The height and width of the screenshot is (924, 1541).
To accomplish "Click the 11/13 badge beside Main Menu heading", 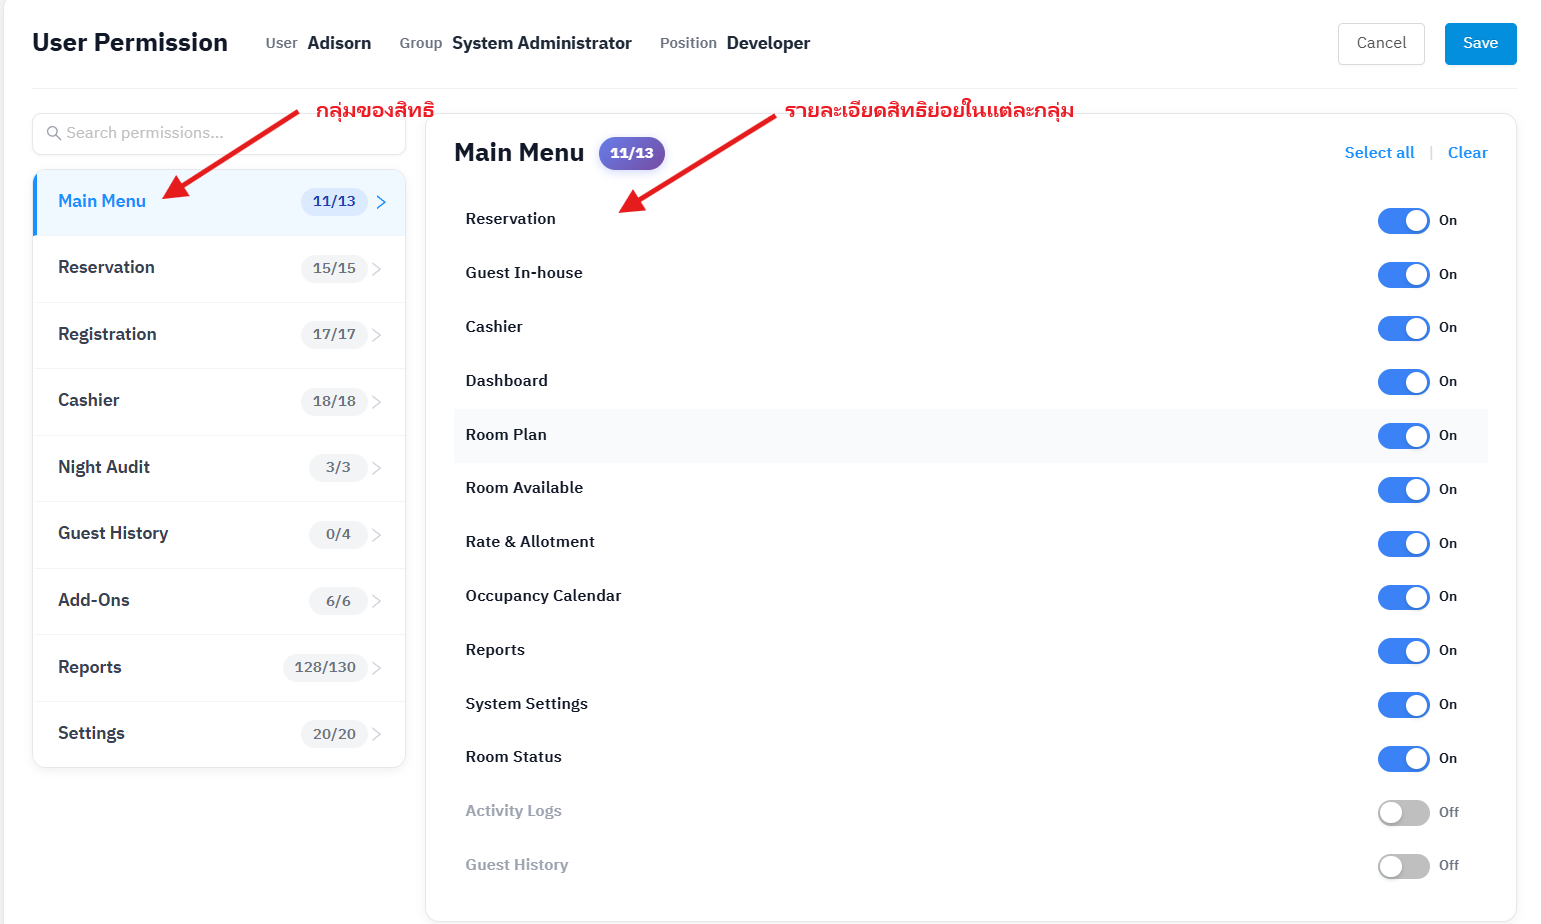I will tap(631, 153).
